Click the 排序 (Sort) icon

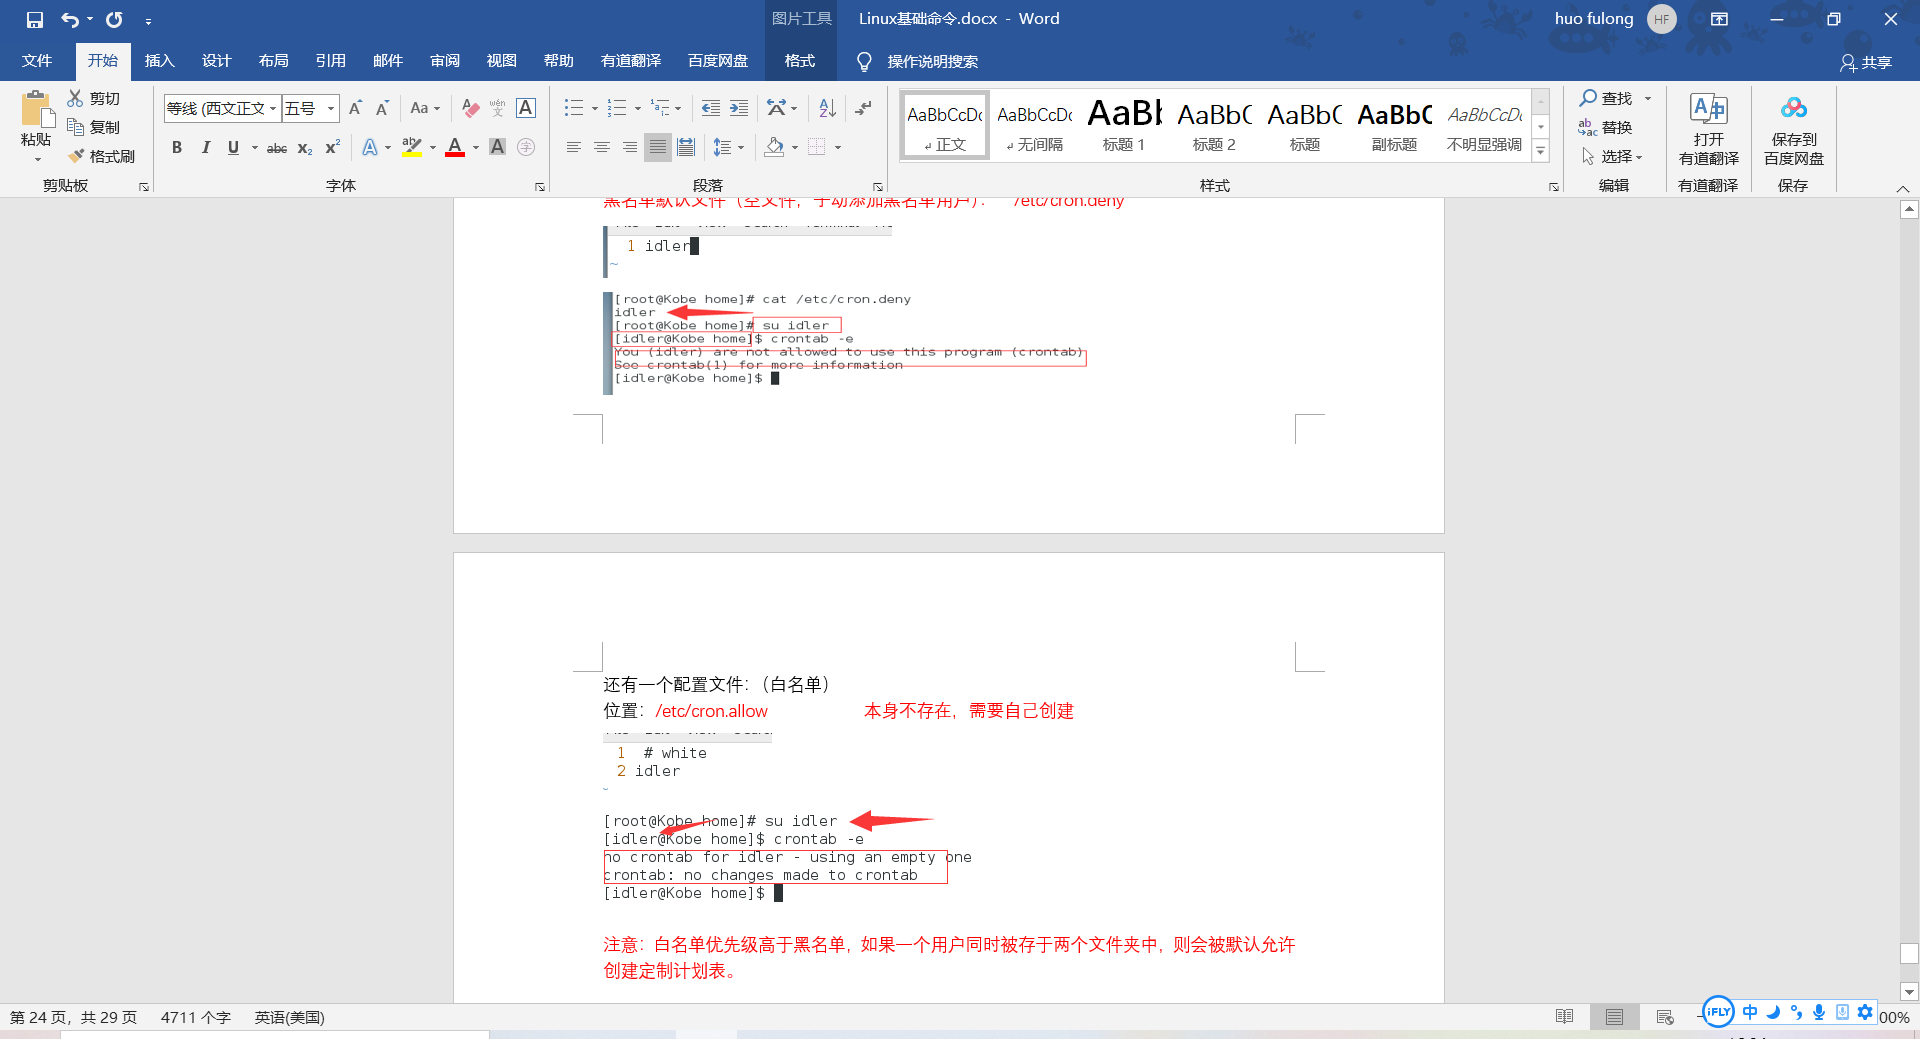tap(825, 107)
